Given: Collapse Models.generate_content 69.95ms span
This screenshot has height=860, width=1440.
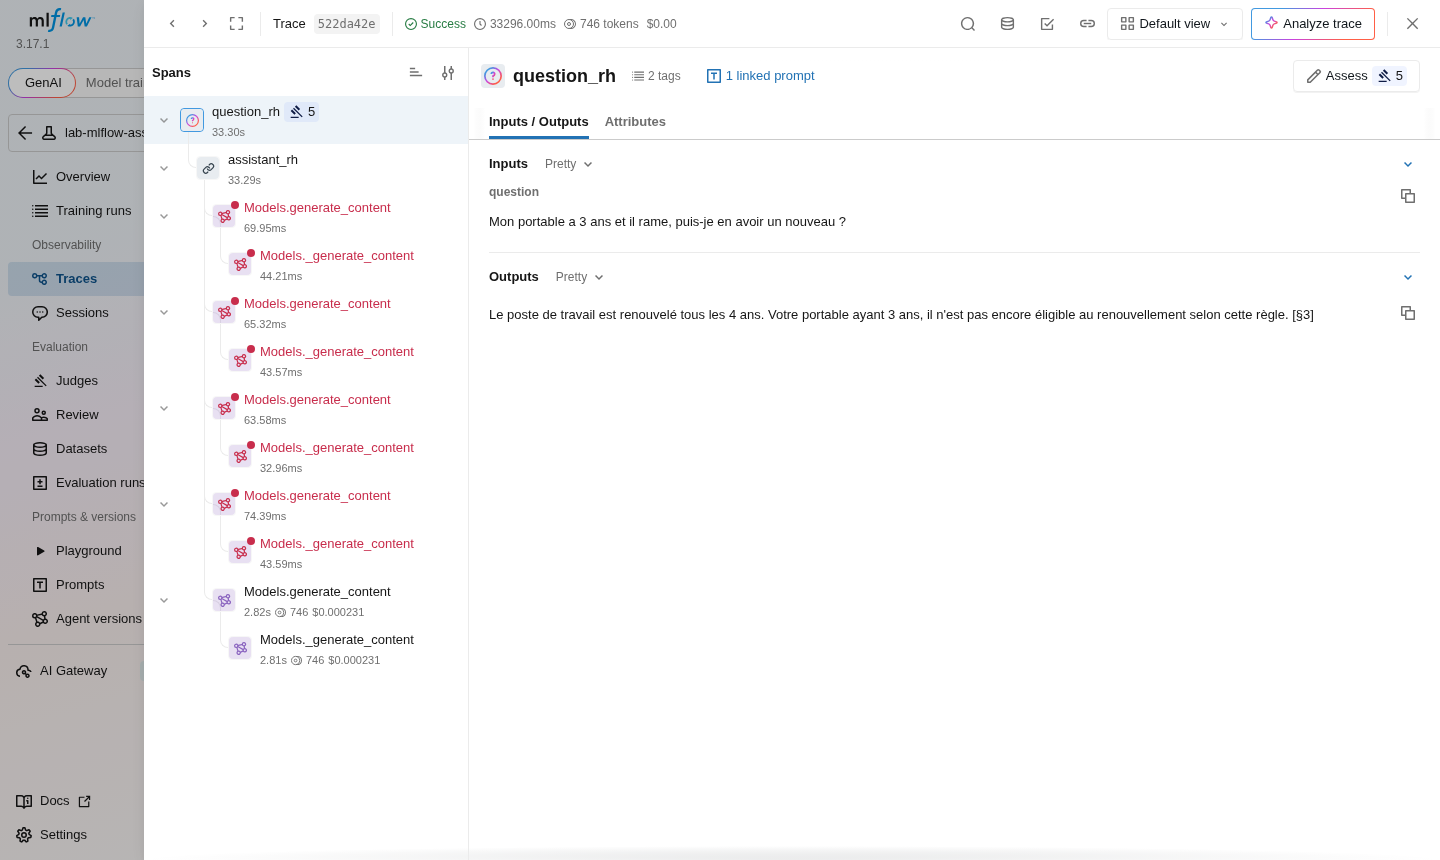Looking at the screenshot, I should point(164,216).
